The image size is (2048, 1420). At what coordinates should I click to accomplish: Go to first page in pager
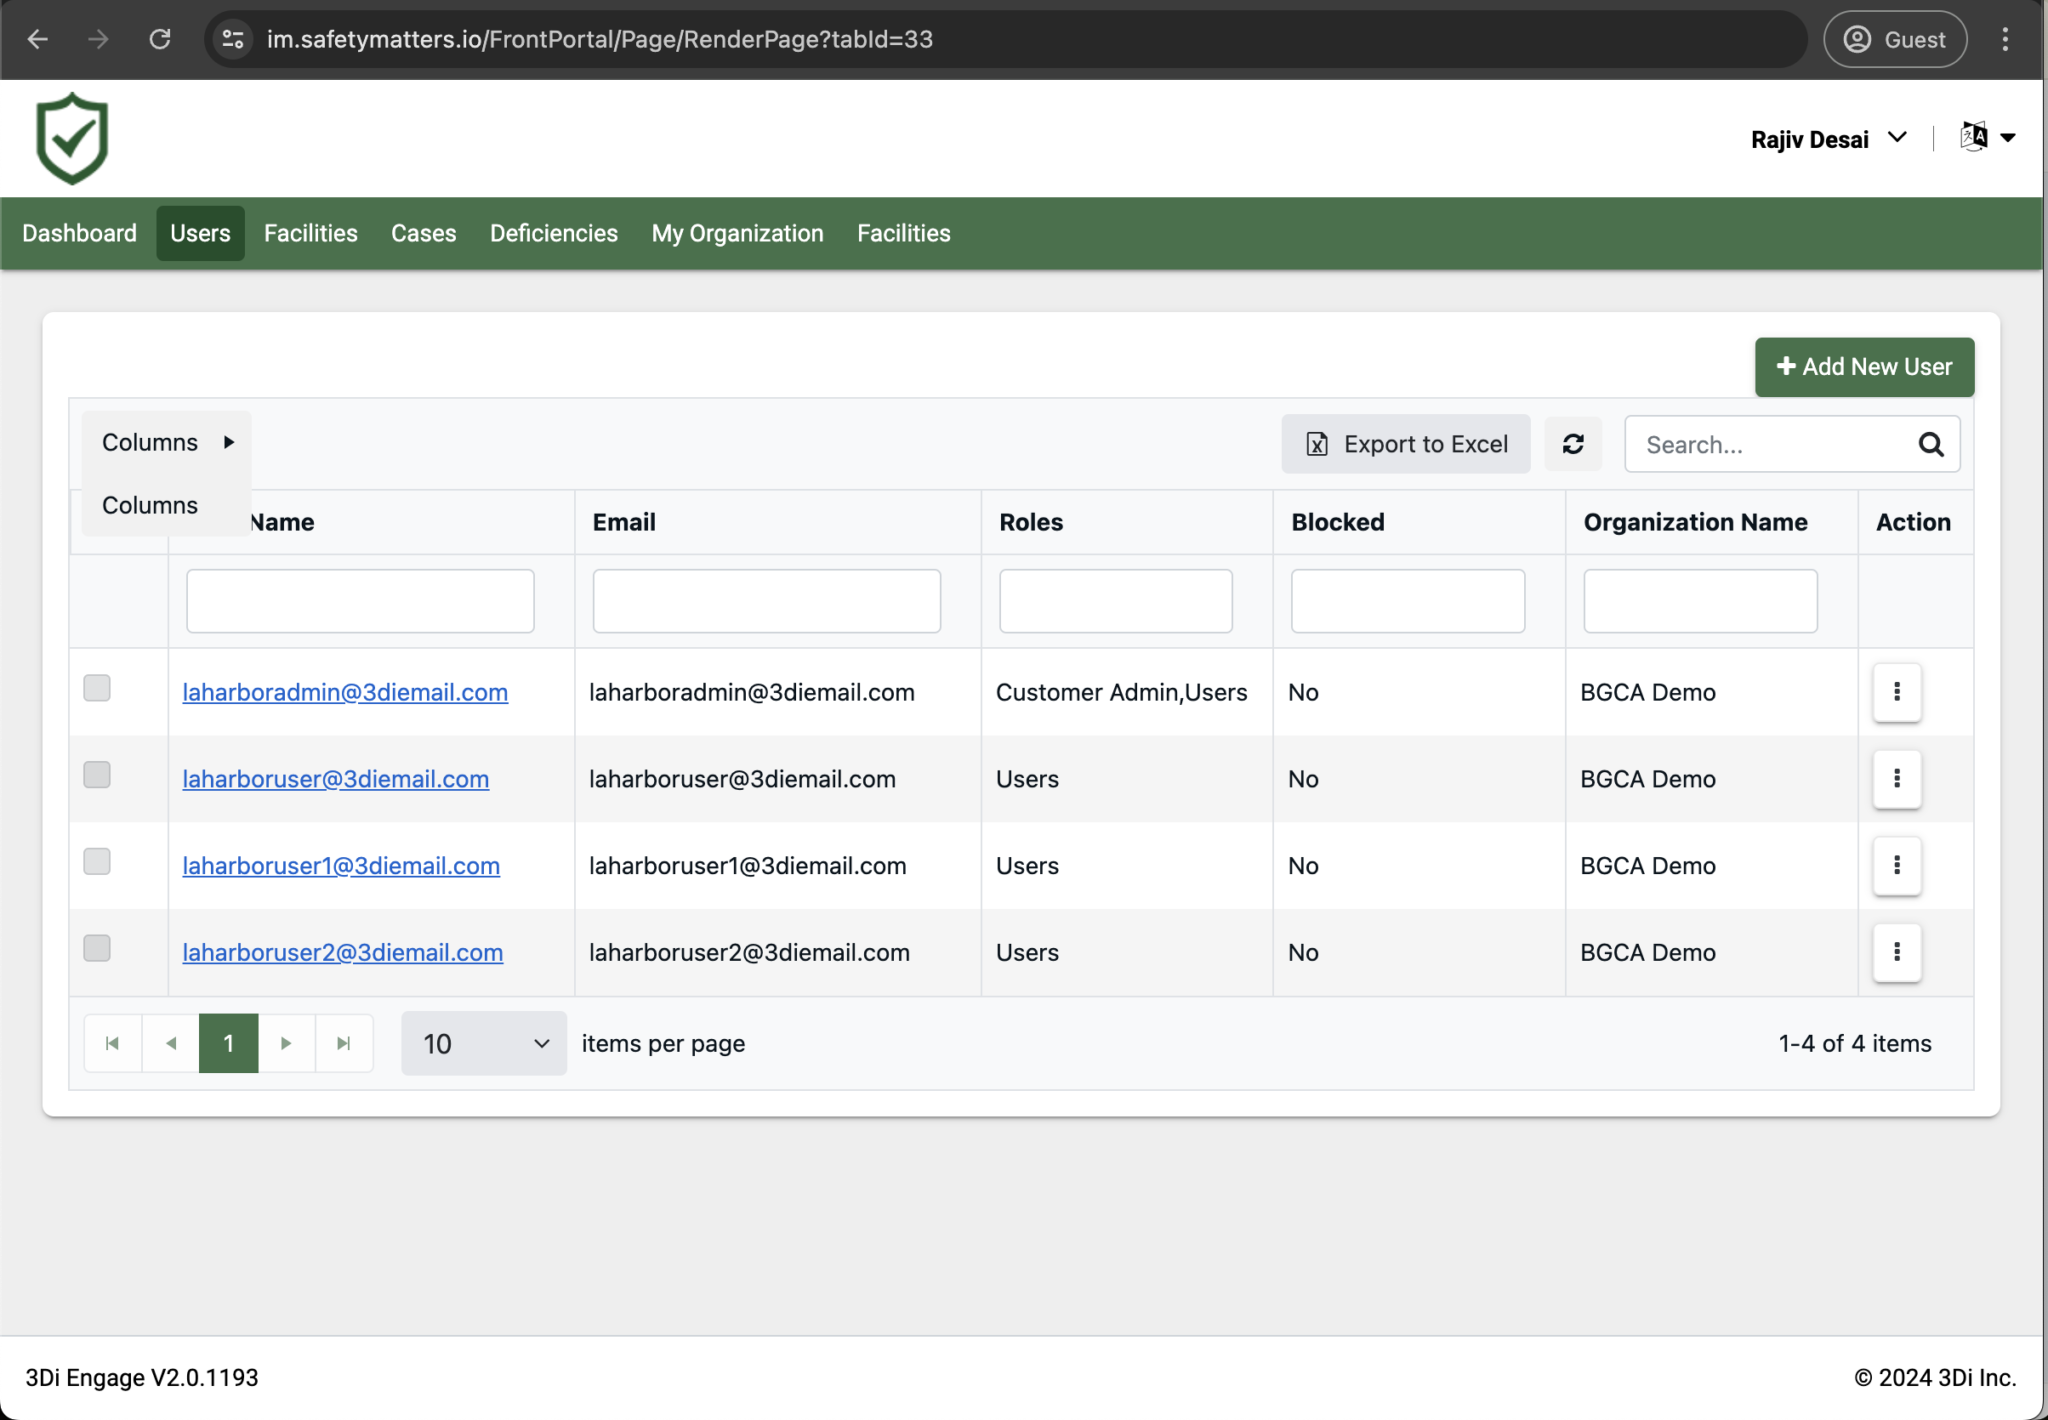113,1043
